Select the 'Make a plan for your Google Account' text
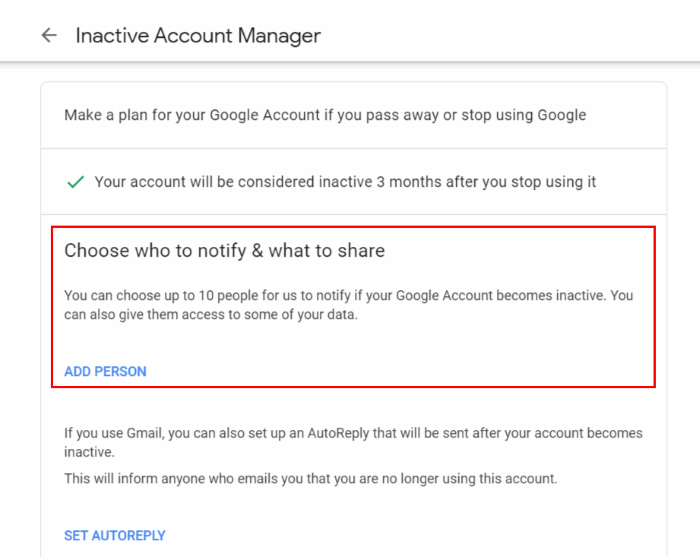 (325, 115)
